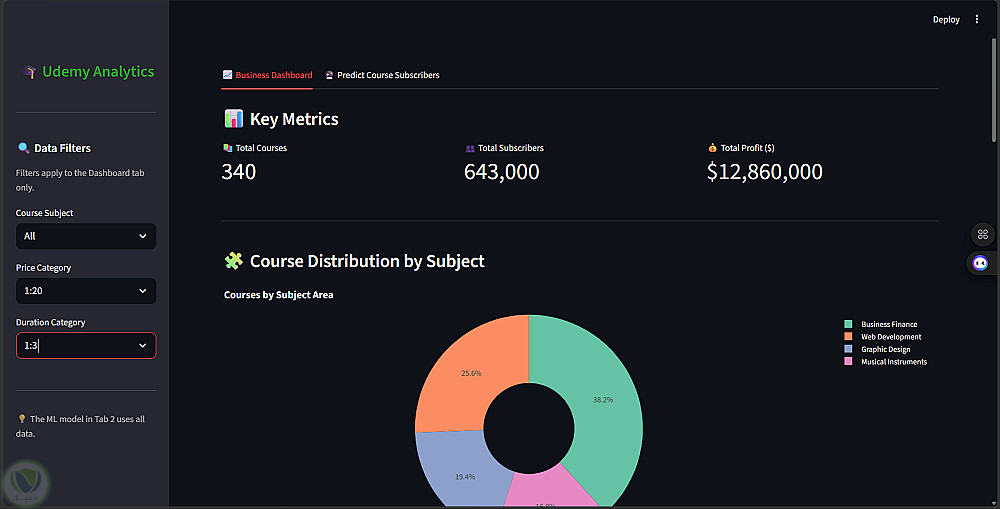
Task: Open the purple chatbot assistant icon
Action: [x=980, y=263]
